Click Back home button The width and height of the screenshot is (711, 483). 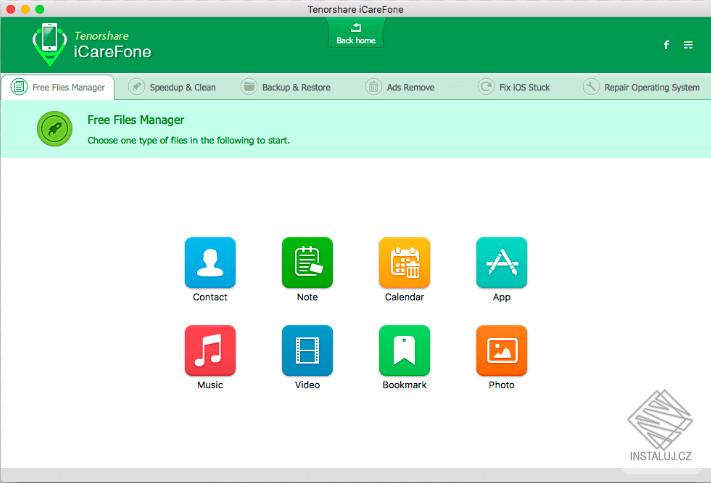pos(356,34)
